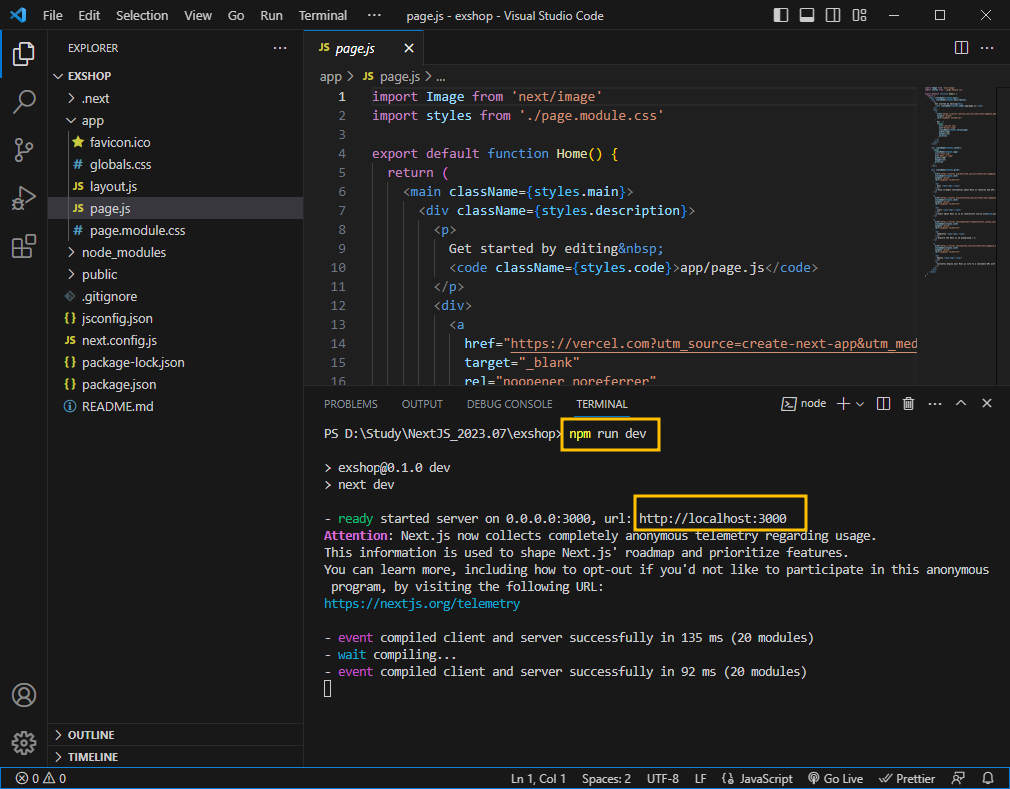The width and height of the screenshot is (1010, 789).
Task: Open package-lock.json file
Action: point(175,363)
